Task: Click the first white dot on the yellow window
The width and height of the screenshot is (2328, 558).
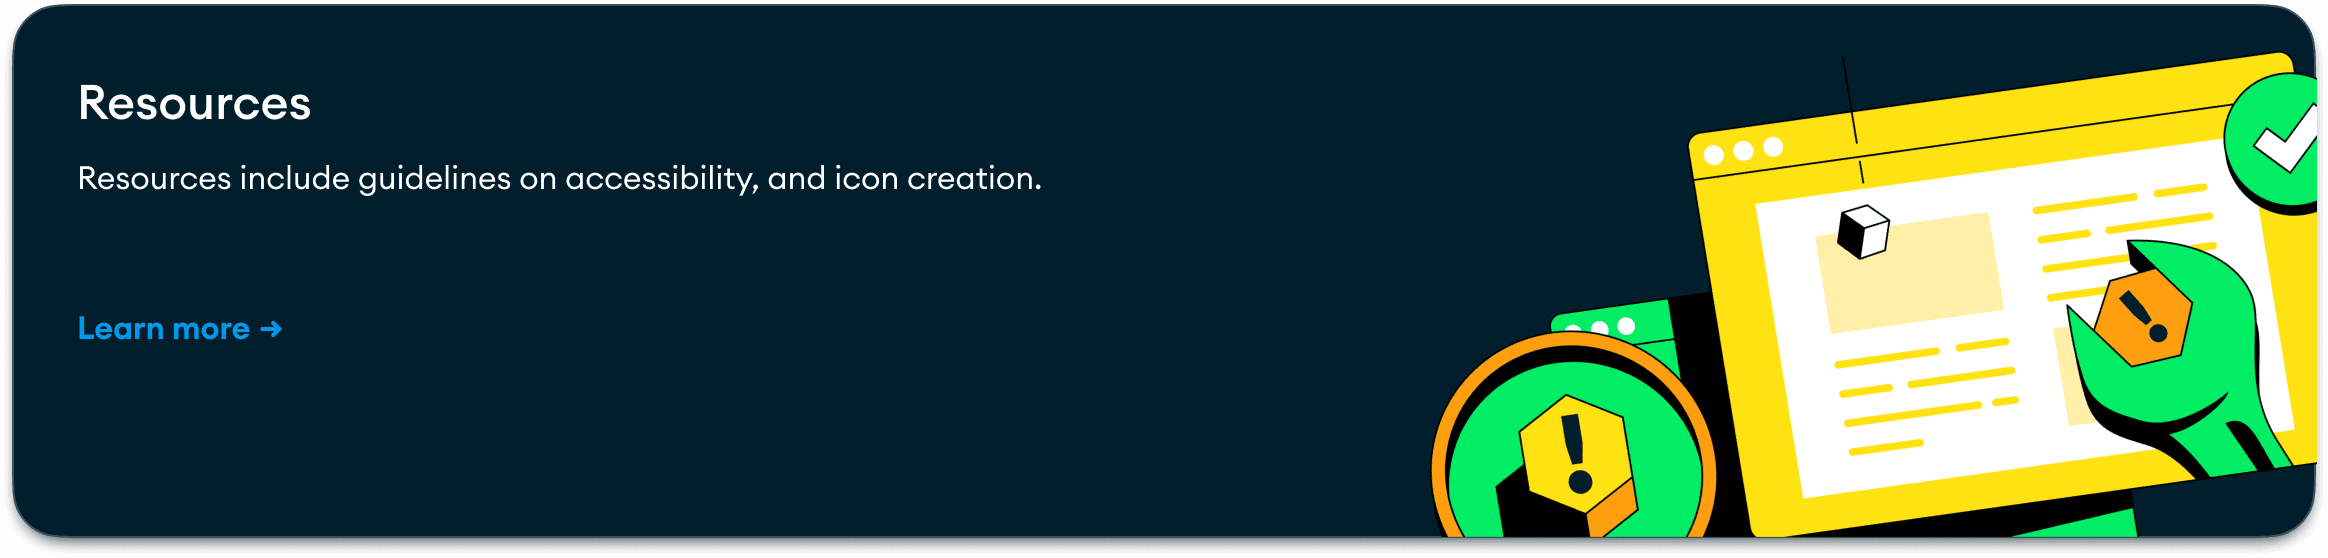Action: point(1714,155)
